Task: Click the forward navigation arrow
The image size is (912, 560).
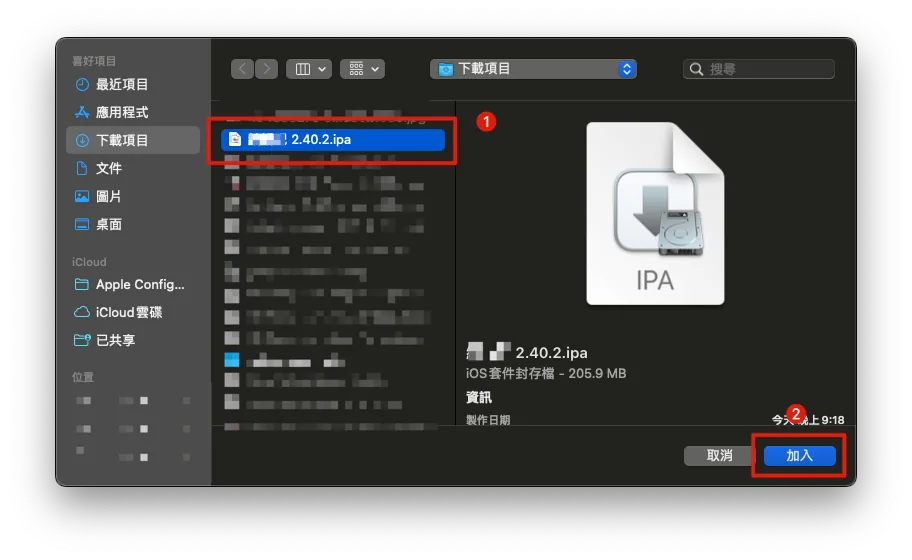Action: [266, 69]
